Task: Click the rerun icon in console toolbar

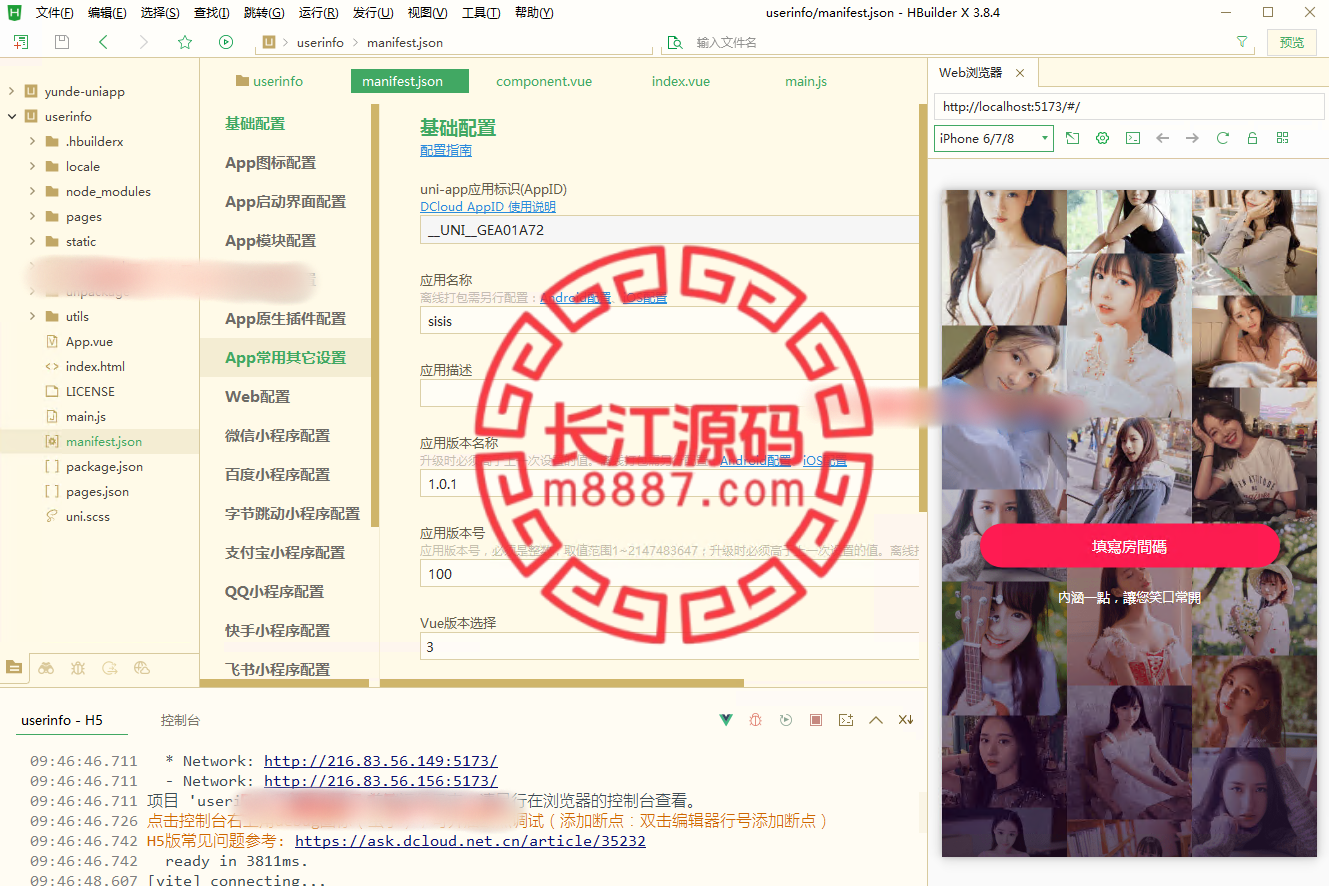Action: click(x=786, y=720)
